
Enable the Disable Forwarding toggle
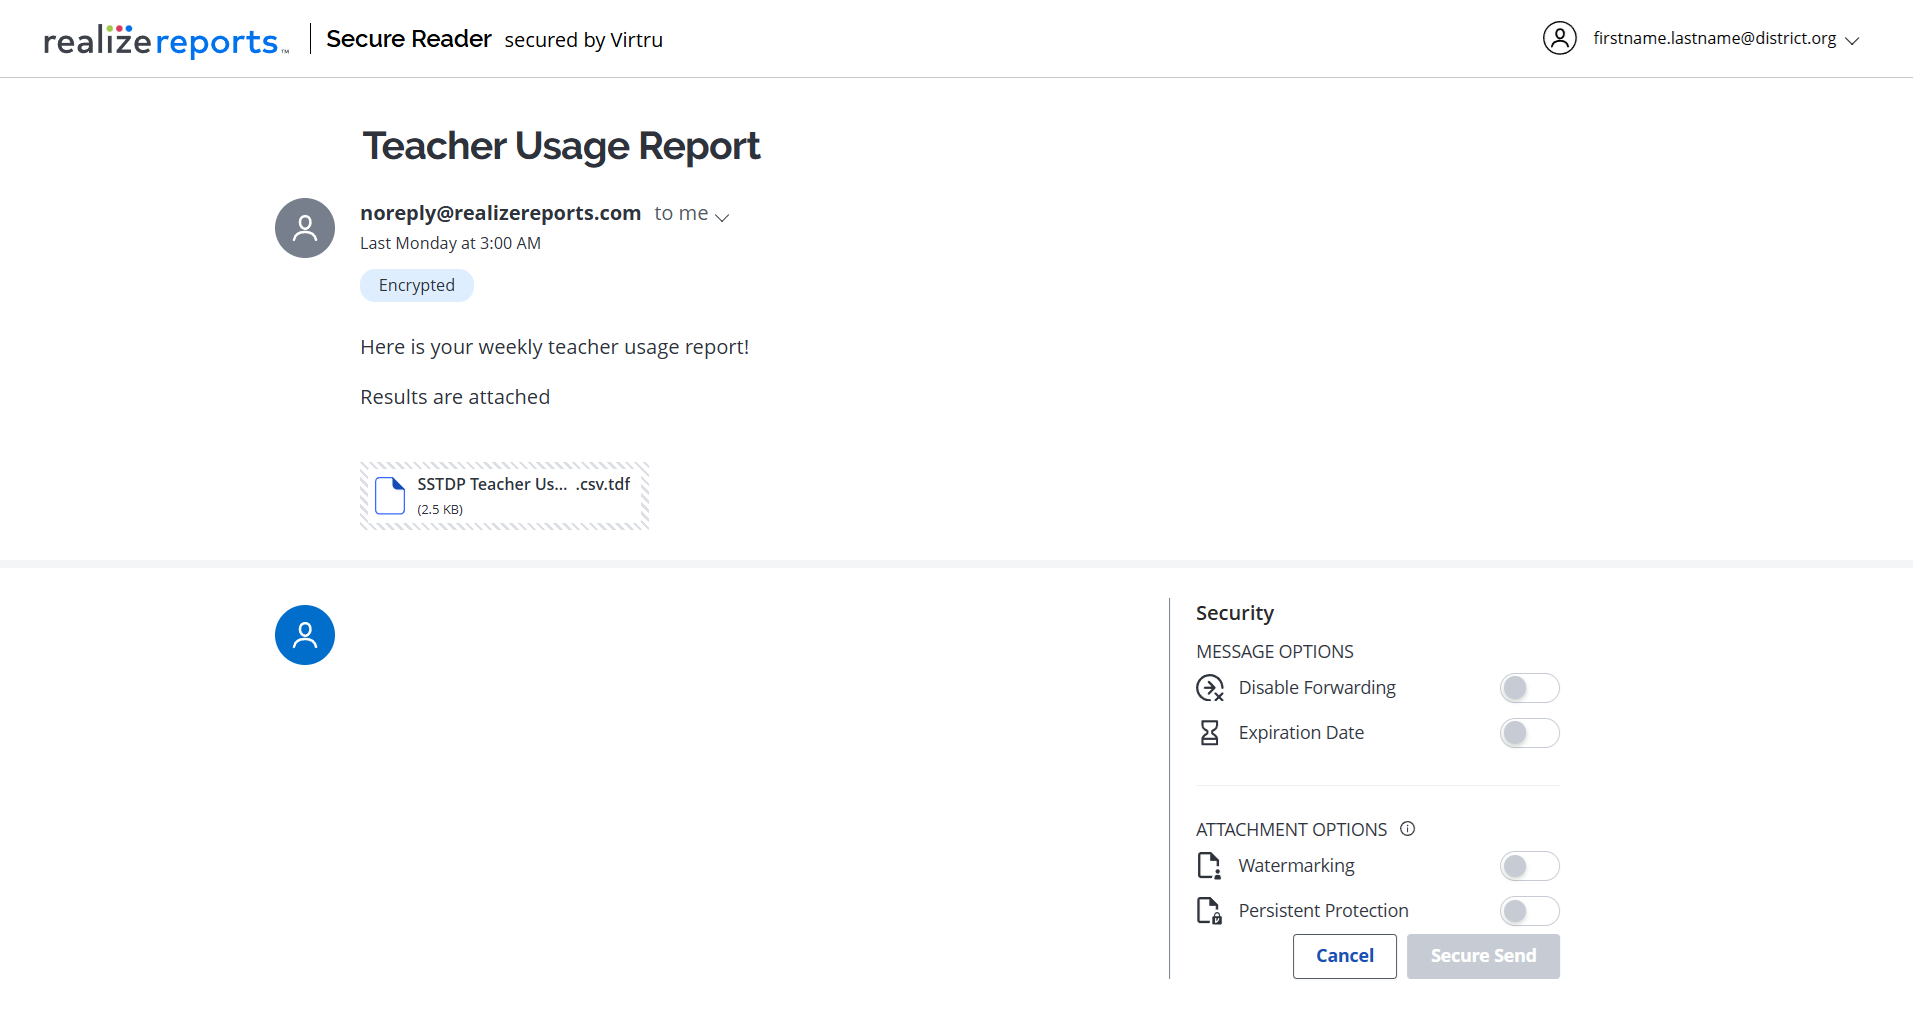(x=1529, y=688)
